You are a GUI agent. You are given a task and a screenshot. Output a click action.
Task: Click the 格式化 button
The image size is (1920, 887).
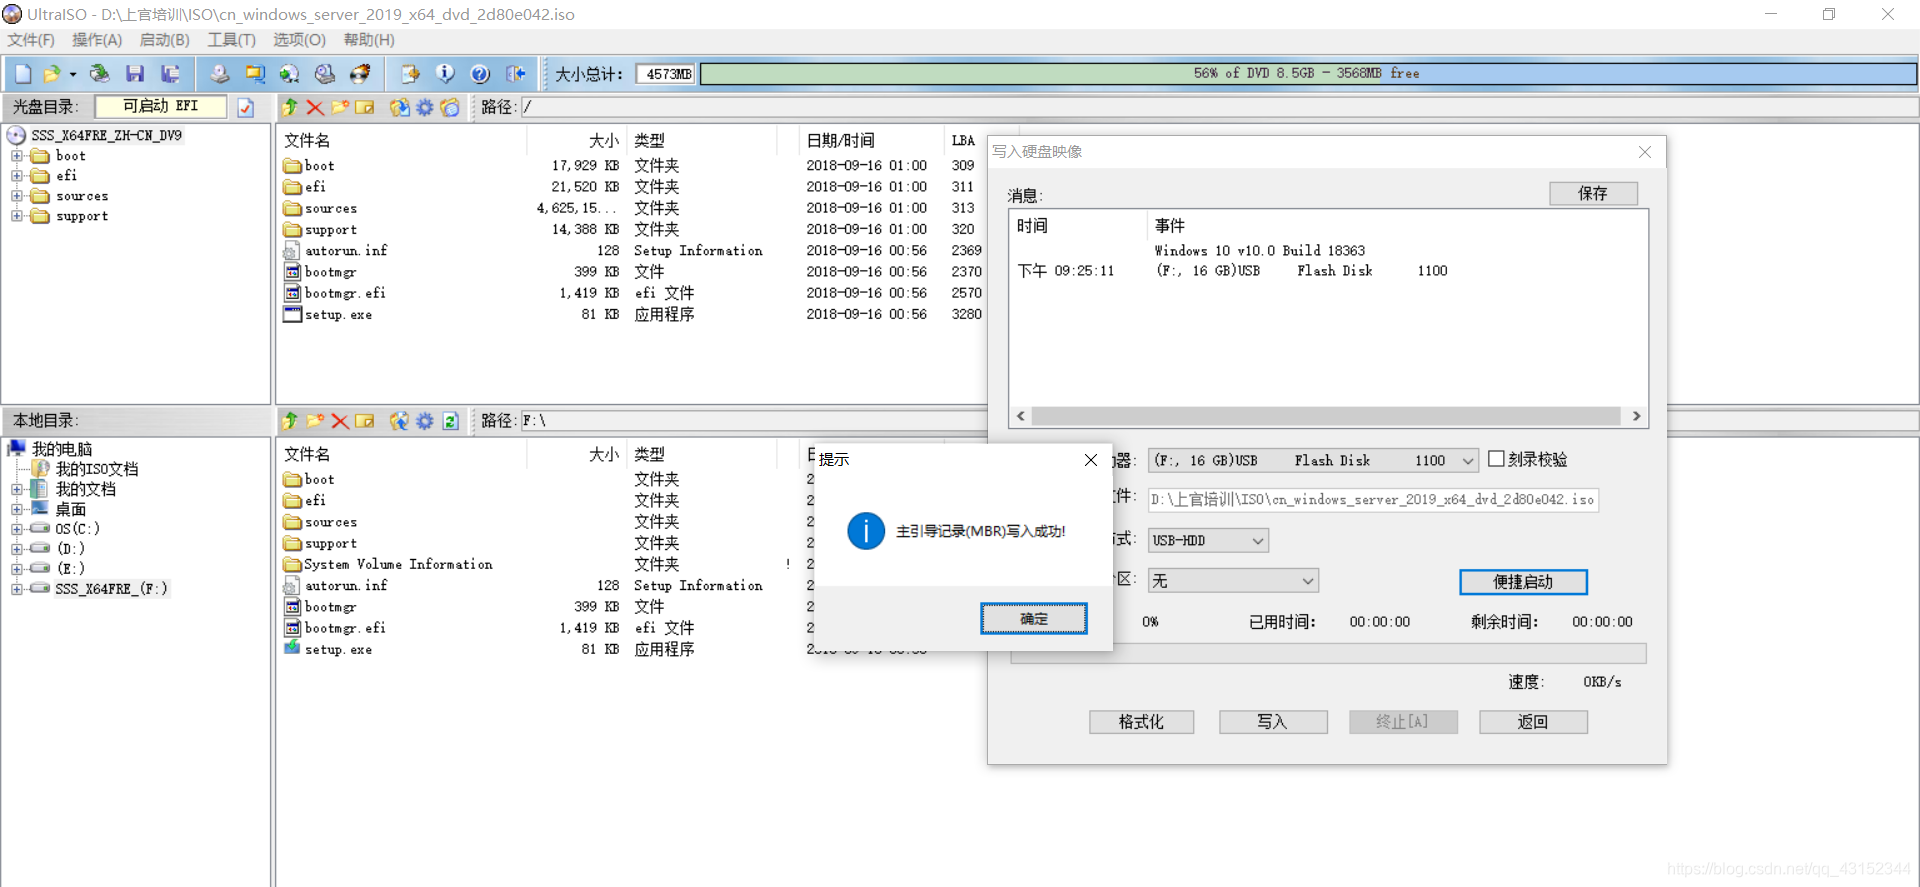[x=1141, y=722]
